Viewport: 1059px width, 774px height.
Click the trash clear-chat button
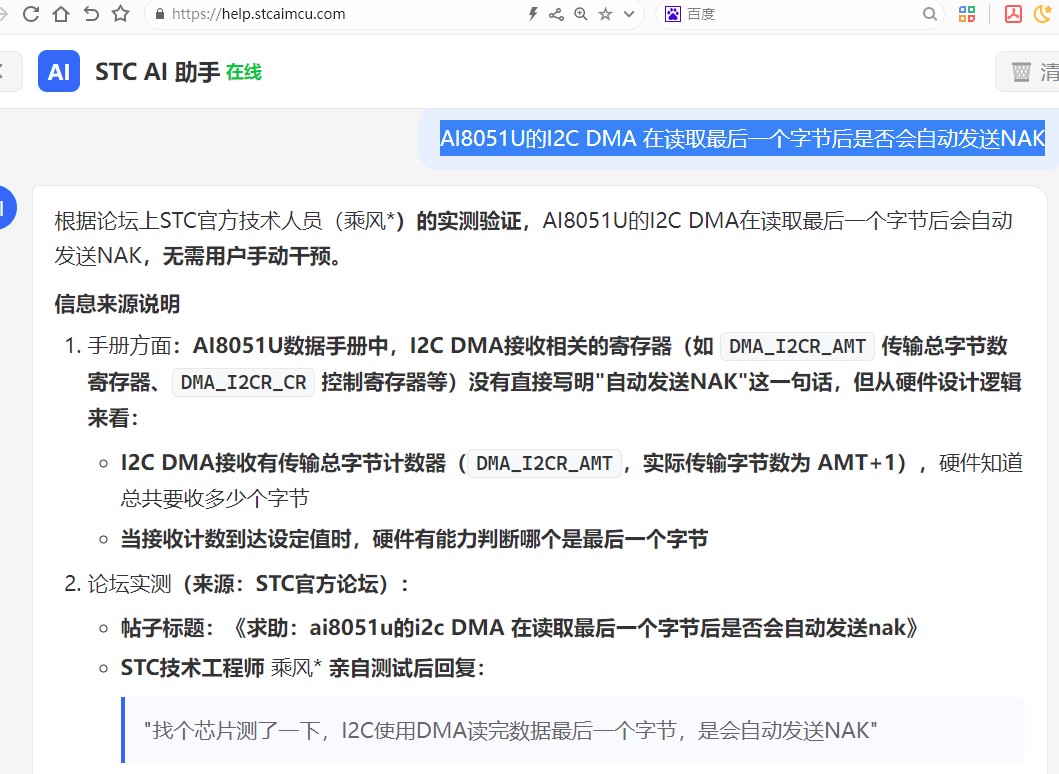point(1028,71)
